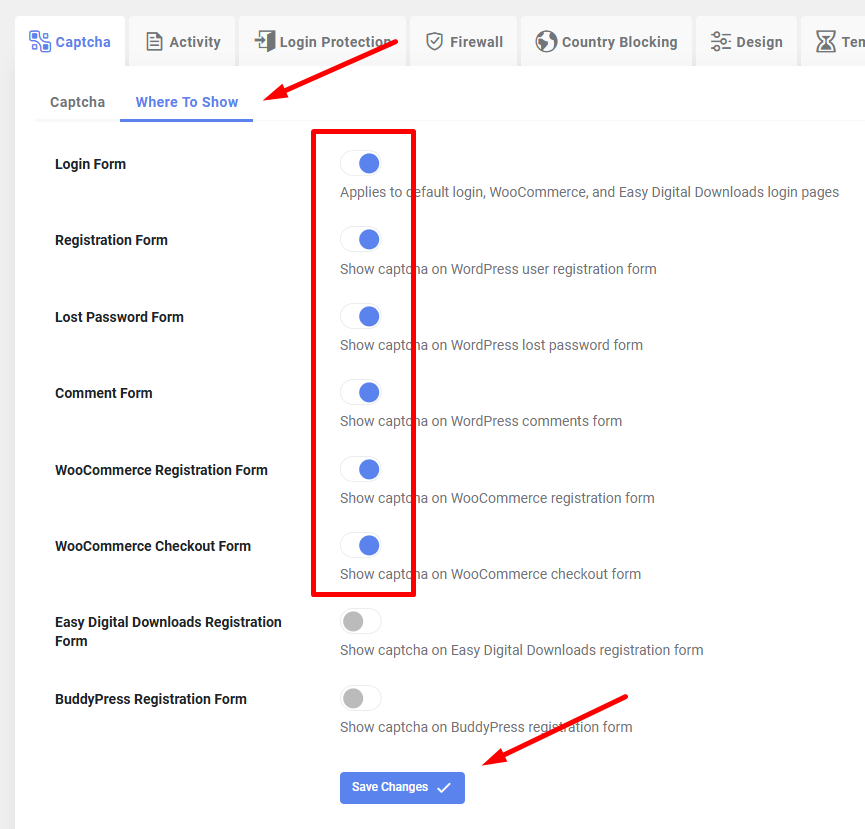Disable captcha on the Comment Form
This screenshot has height=829, width=865.
point(360,392)
